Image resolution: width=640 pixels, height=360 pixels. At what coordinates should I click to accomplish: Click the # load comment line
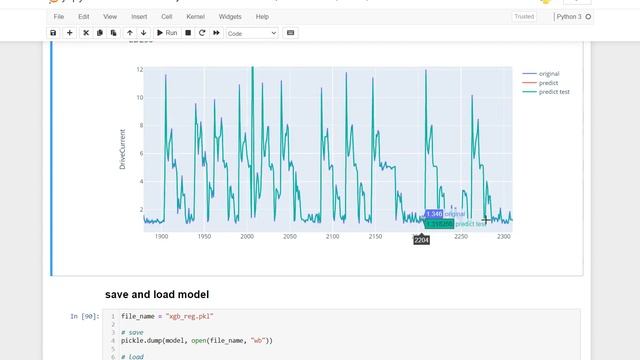132,357
